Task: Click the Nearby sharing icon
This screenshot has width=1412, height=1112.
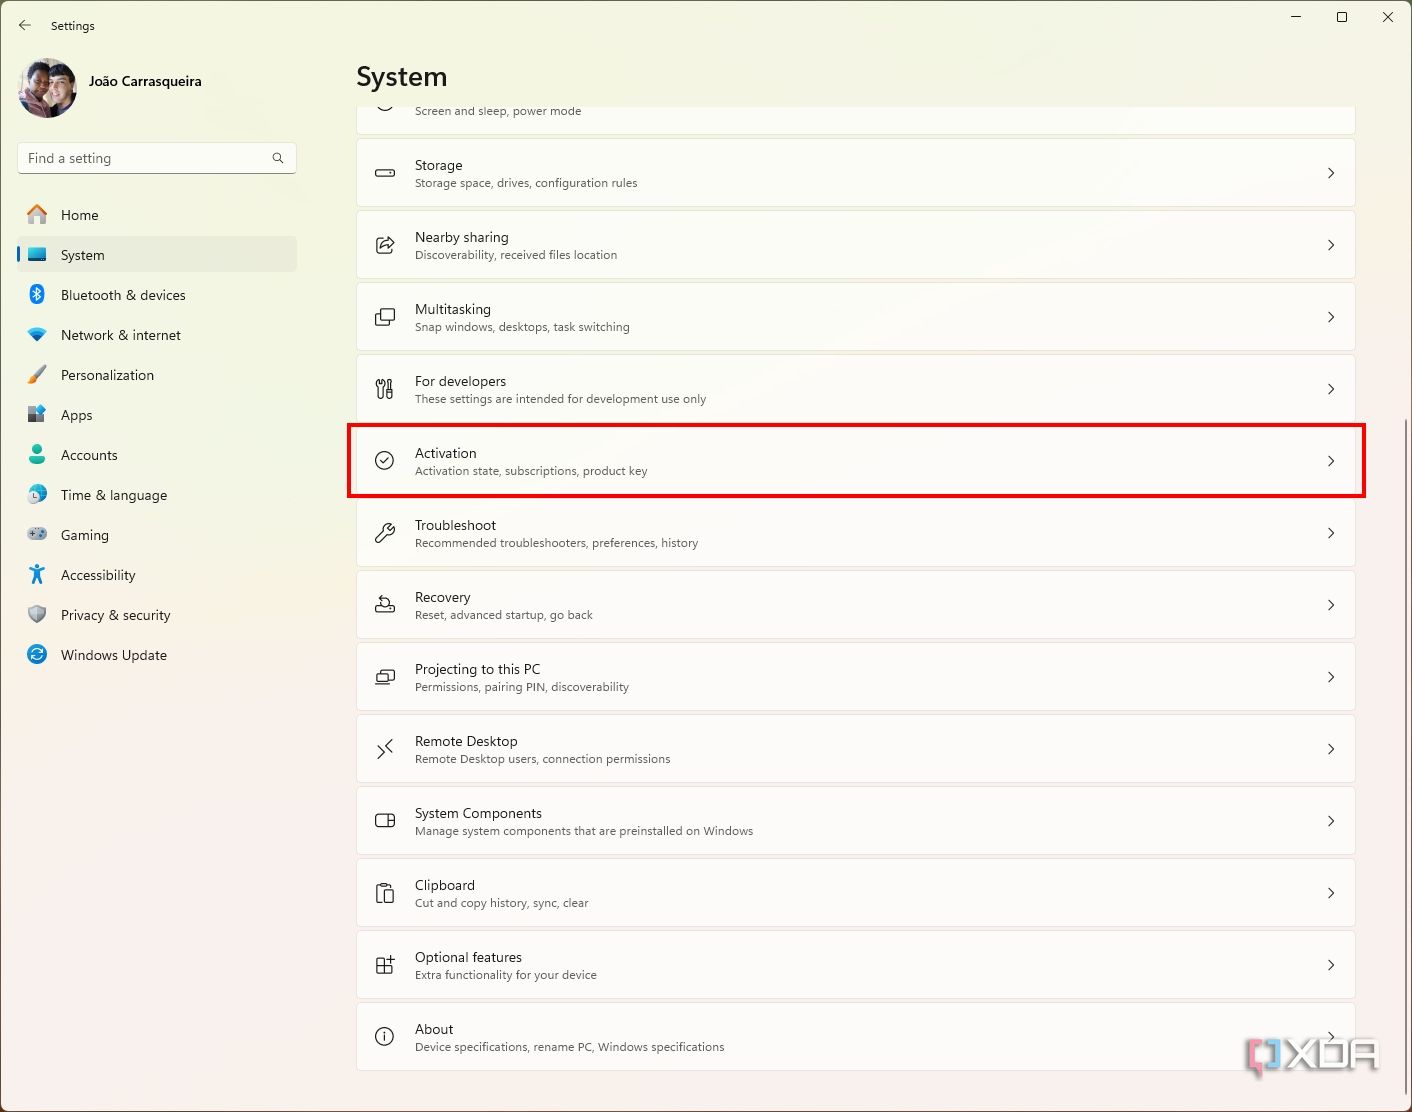Action: 385,245
